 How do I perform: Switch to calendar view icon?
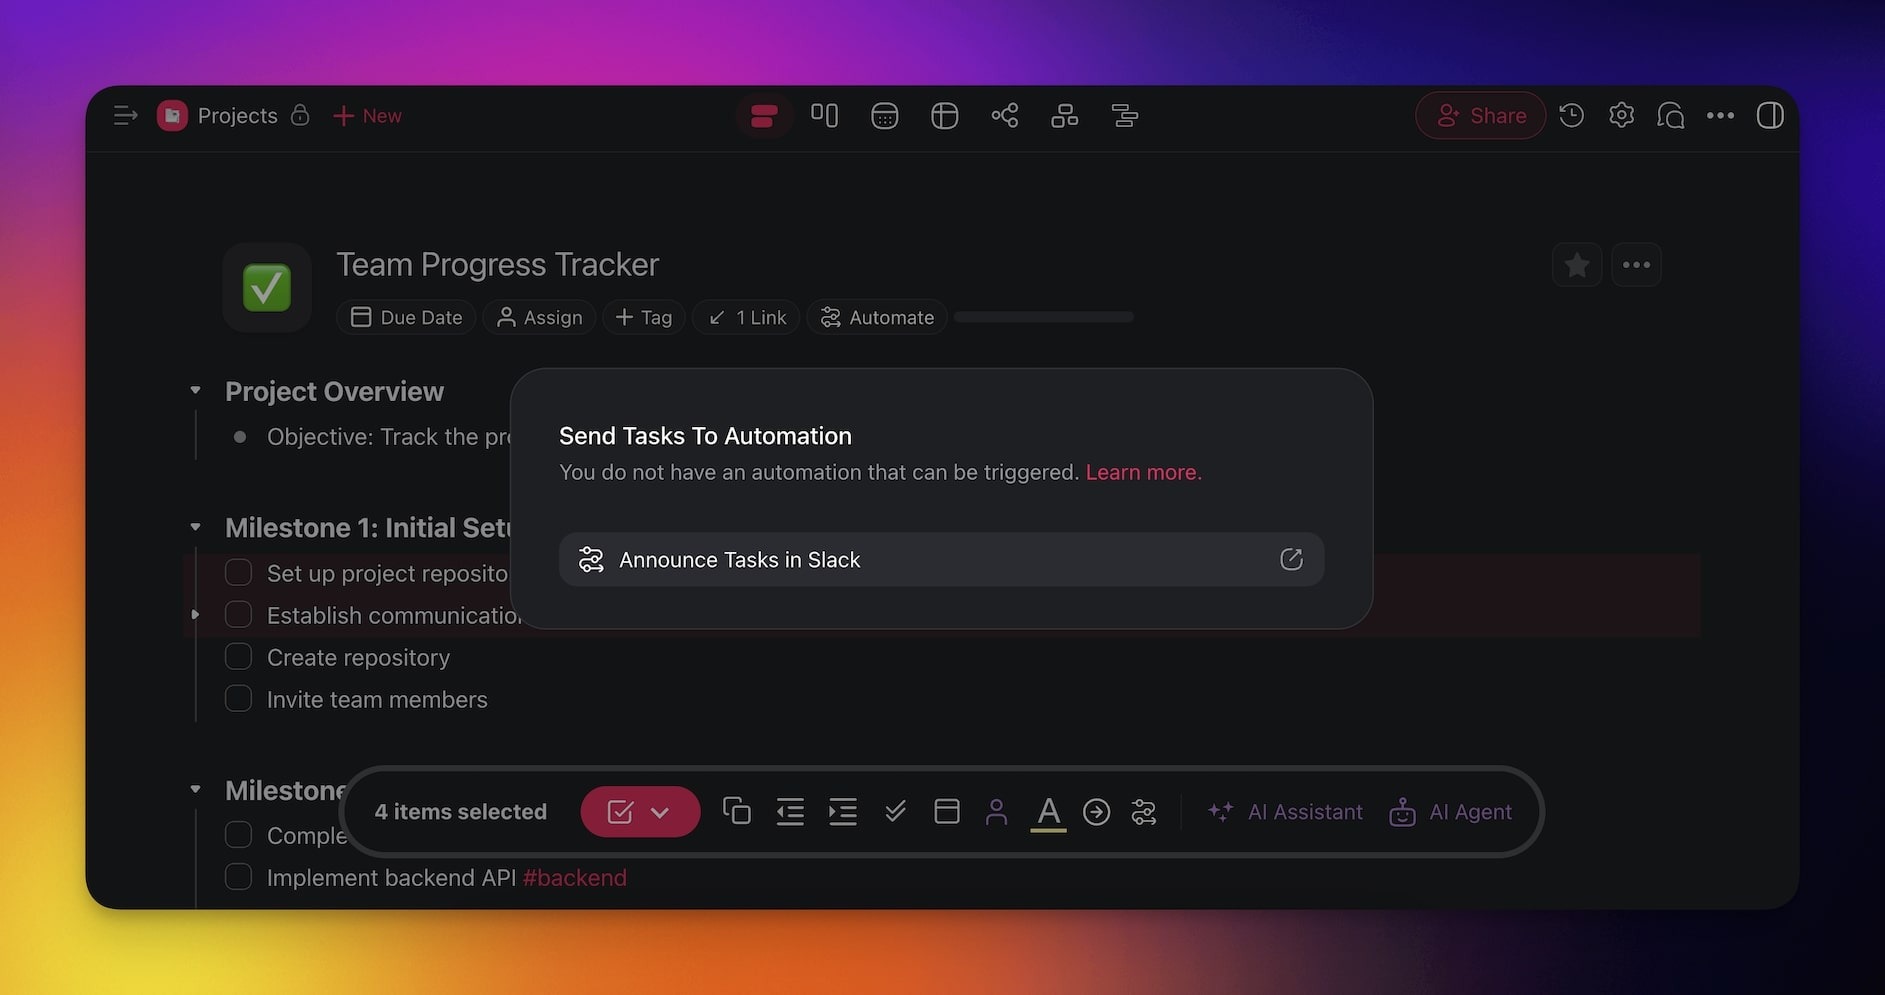pos(884,116)
